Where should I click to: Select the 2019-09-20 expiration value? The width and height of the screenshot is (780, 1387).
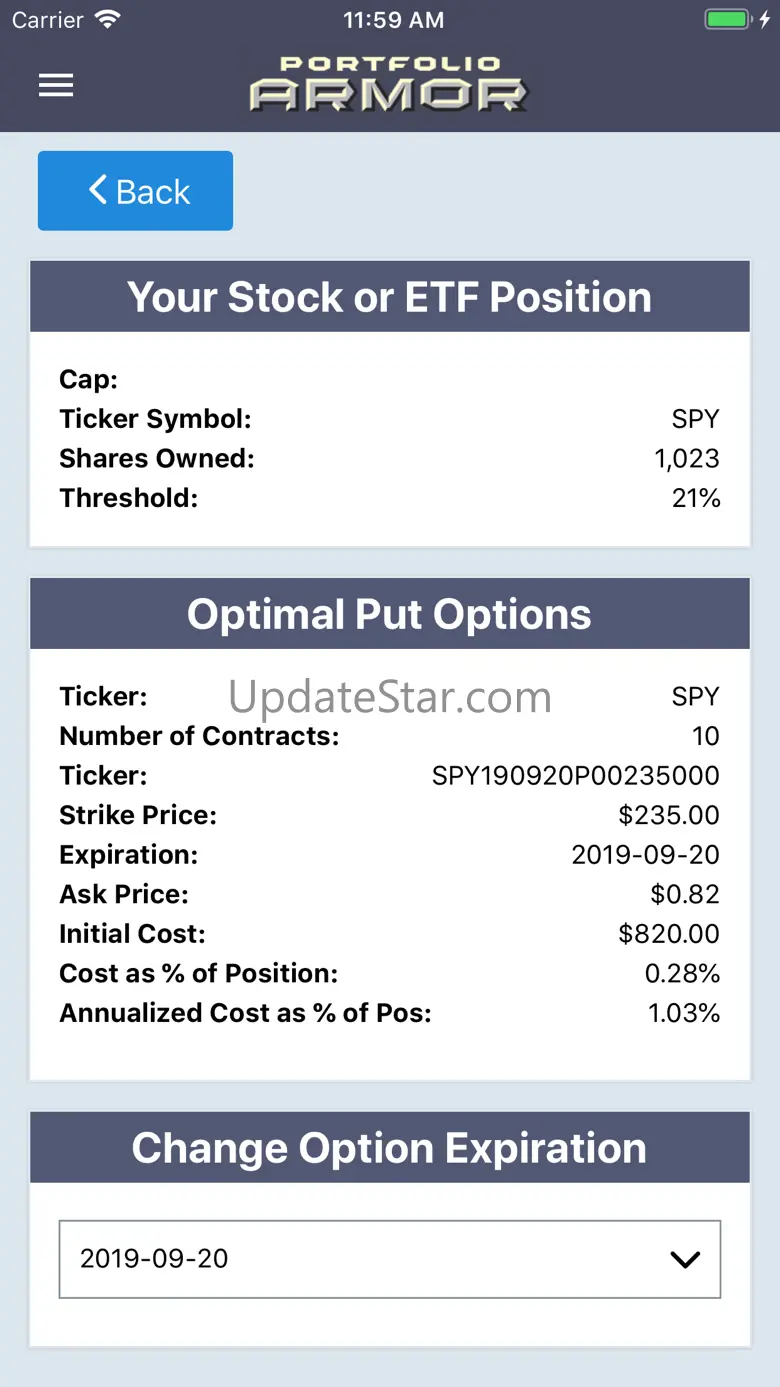click(x=154, y=1259)
